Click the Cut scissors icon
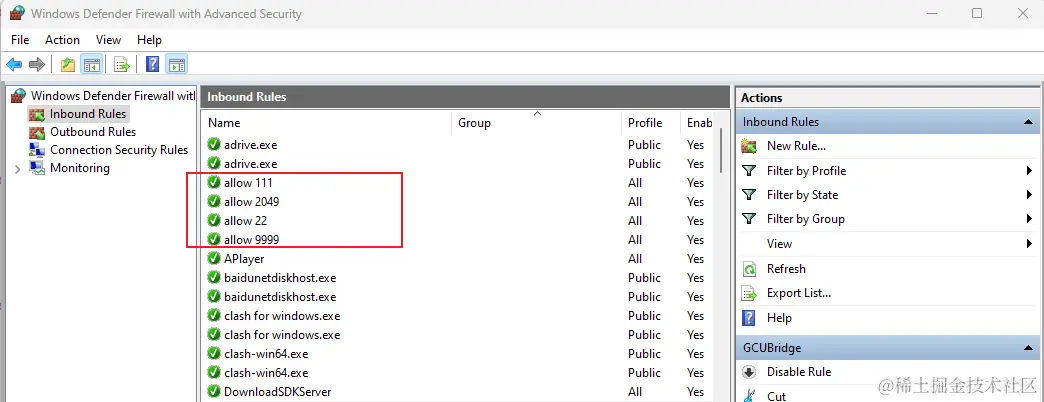The height and width of the screenshot is (402, 1044). coord(749,397)
